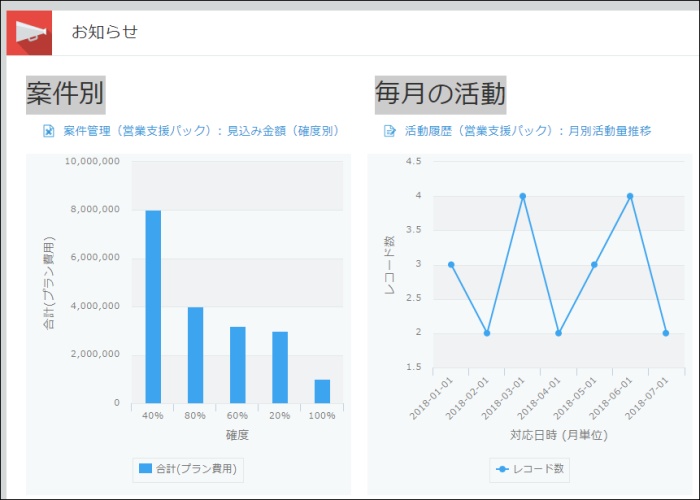
Task: Toggle the 合計(プラン費用) legend label
Action: click(x=197, y=467)
